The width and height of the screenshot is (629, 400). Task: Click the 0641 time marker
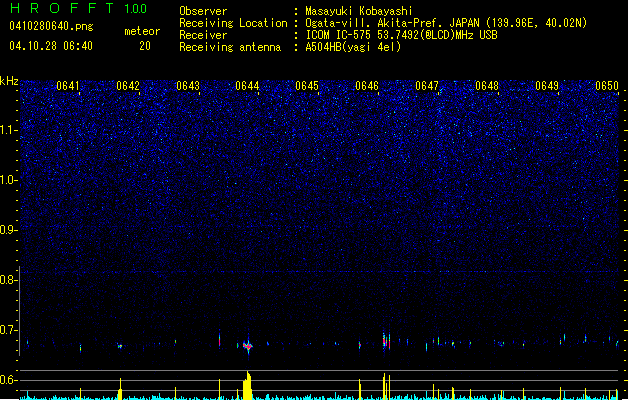coord(68,86)
